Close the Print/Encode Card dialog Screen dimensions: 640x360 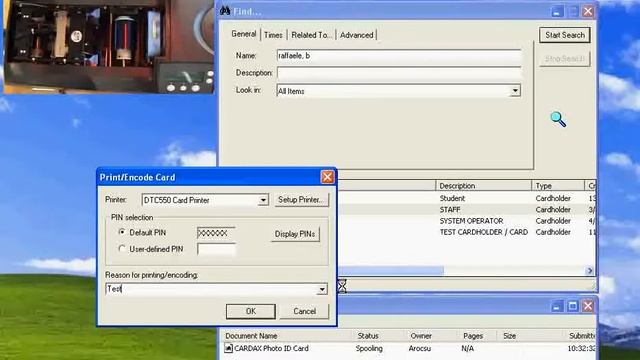(327, 177)
